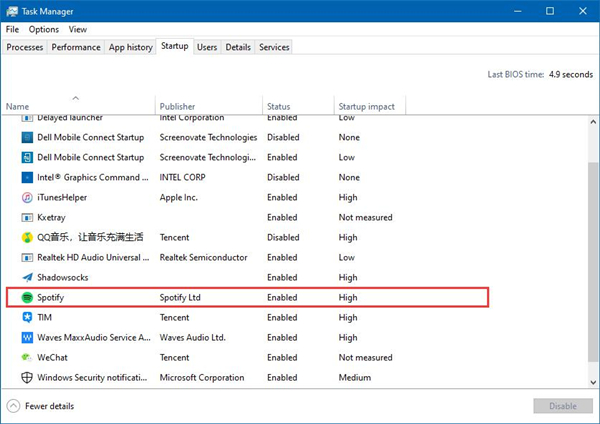Click the Spotify green logo icon
The height and width of the screenshot is (424, 600).
click(x=27, y=297)
